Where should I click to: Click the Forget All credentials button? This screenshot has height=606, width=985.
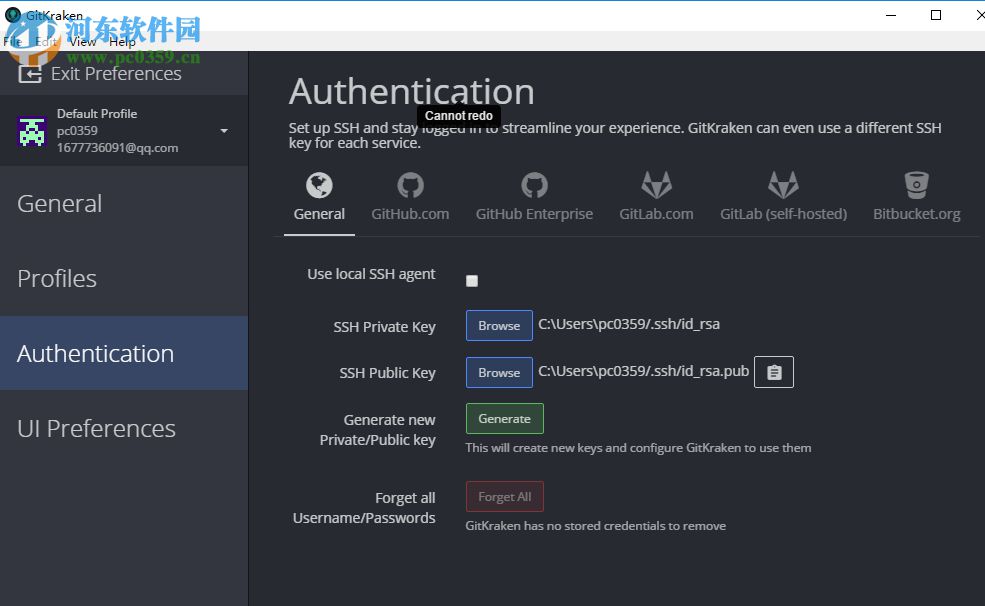pos(504,496)
